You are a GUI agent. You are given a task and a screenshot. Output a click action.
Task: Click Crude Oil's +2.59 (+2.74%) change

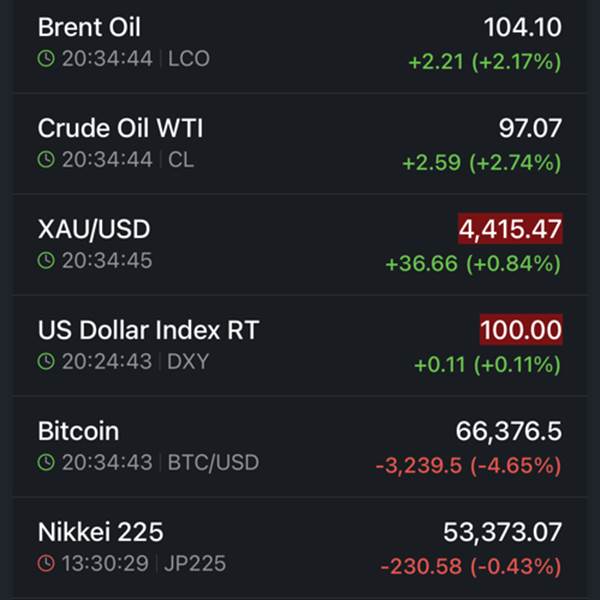[x=481, y=162]
